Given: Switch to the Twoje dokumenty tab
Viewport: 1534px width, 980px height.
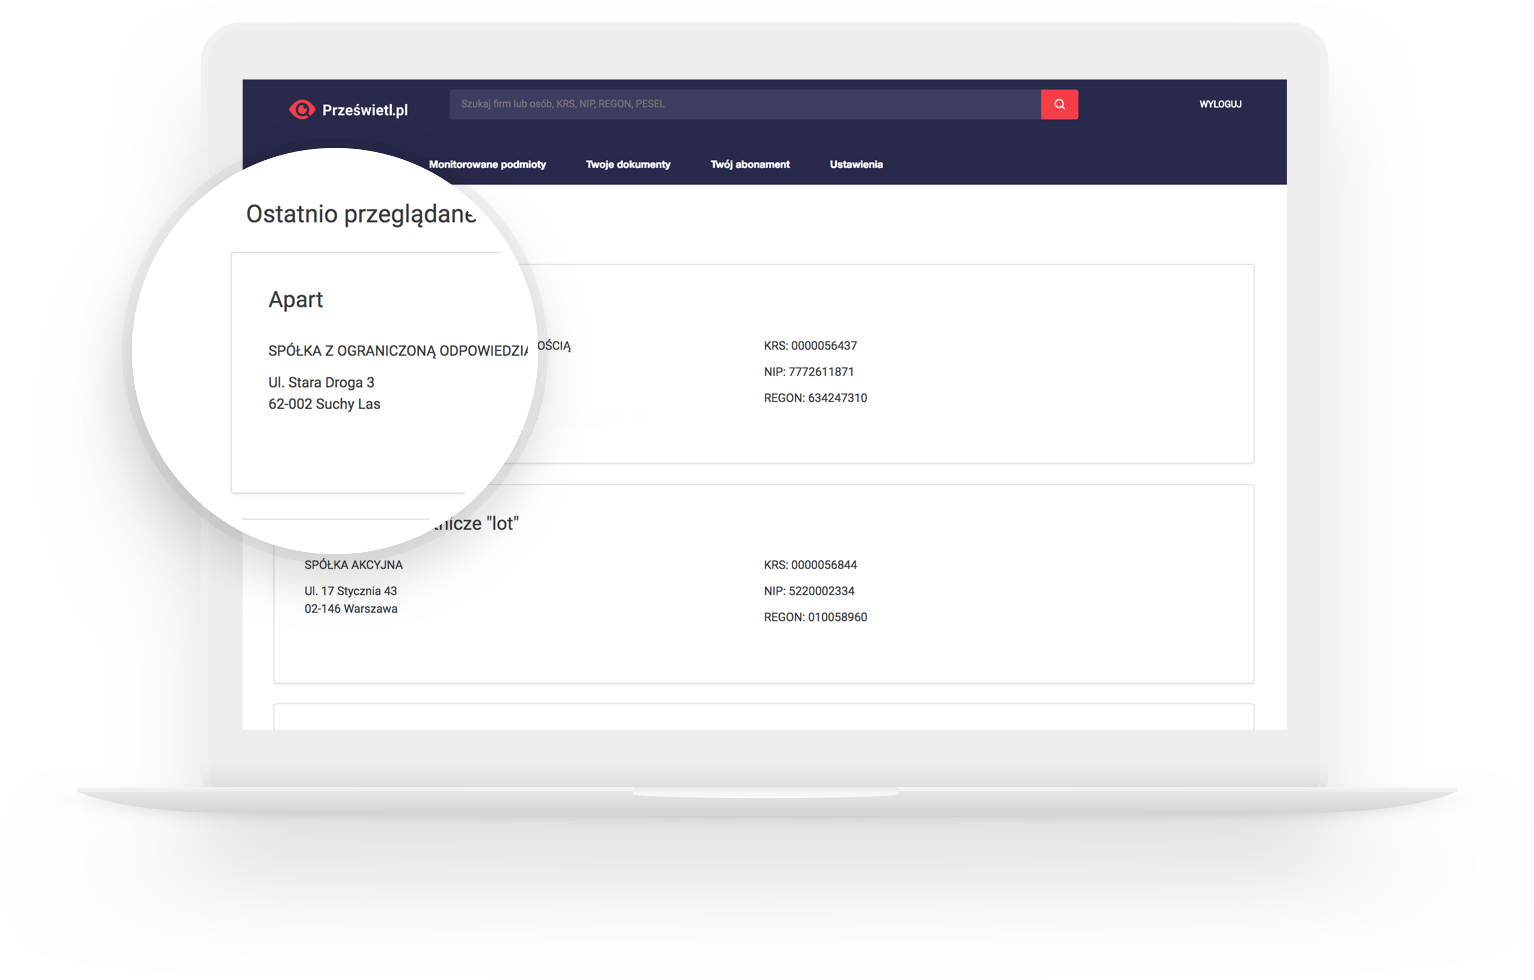Looking at the screenshot, I should pos(628,164).
